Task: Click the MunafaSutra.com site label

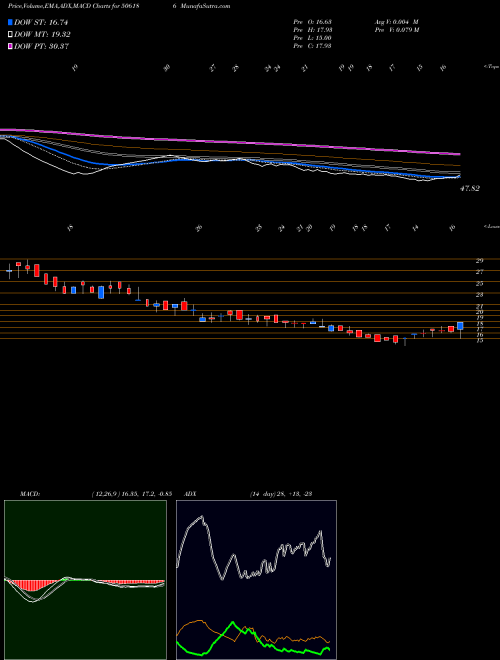Action: pyautogui.click(x=207, y=6)
